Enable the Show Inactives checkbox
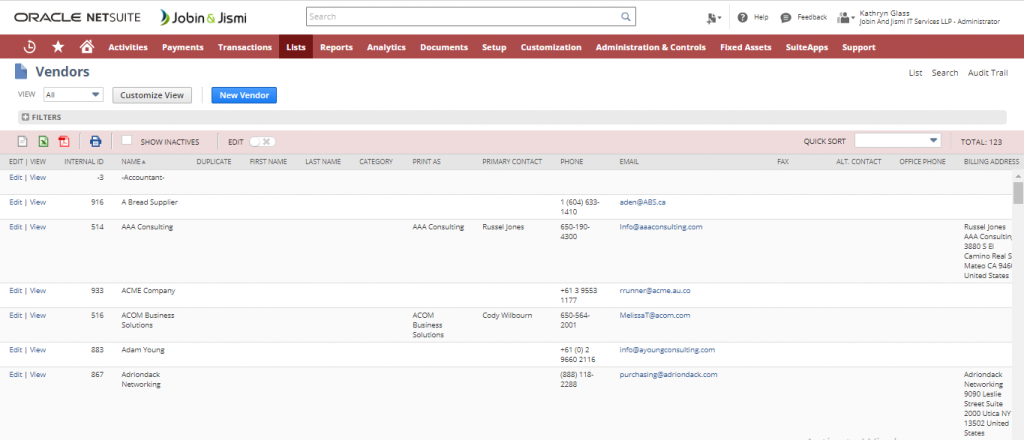The width and height of the screenshot is (1024, 440). click(x=127, y=141)
